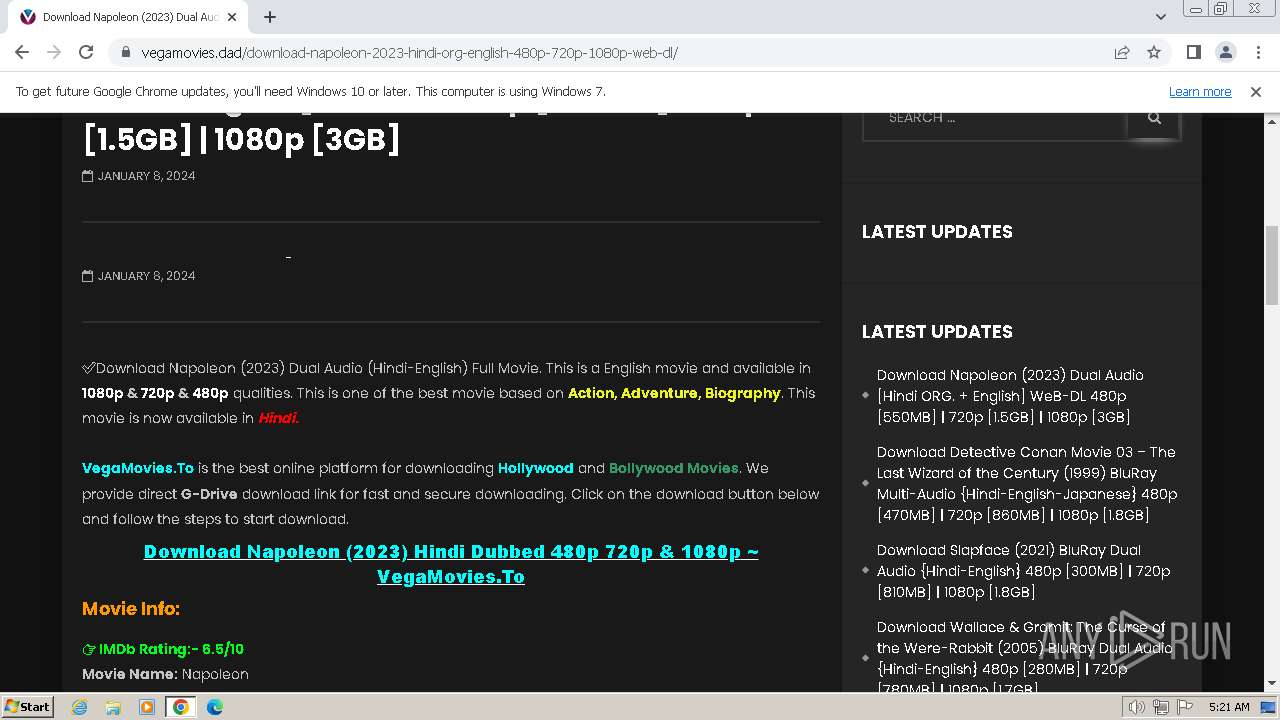
Task: Click the 5:21 AM system clock
Action: tap(1228, 707)
